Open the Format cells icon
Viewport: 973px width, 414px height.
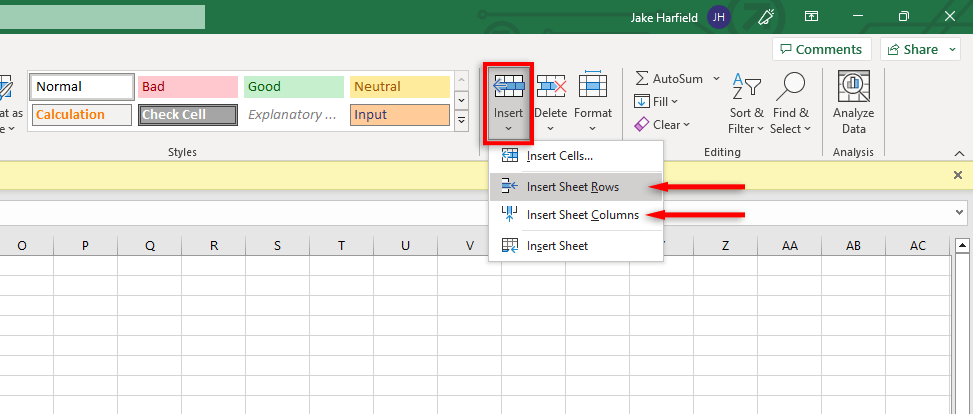(x=593, y=88)
